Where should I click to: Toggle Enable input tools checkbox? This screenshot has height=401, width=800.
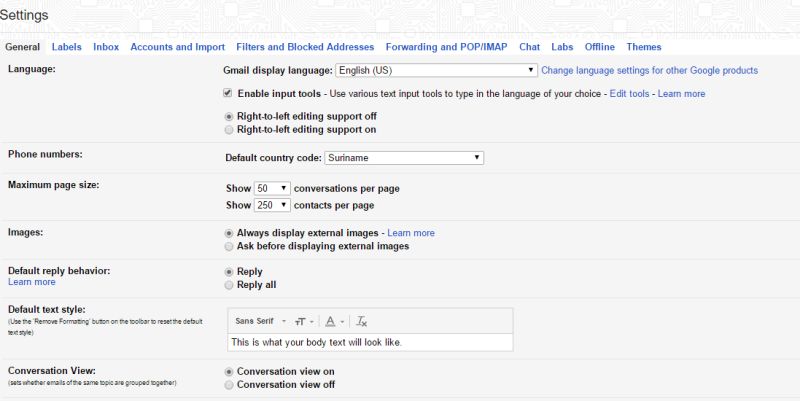click(228, 93)
